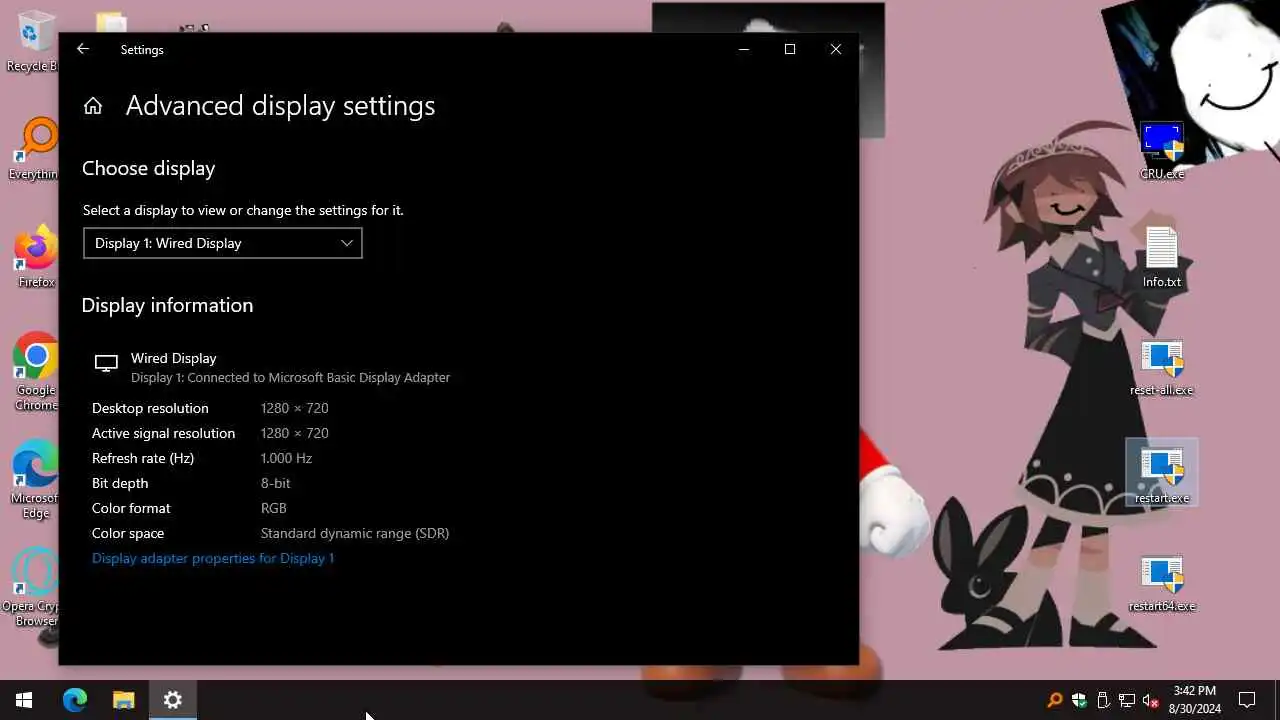Open the Display 1 selection dropdown
The width and height of the screenshot is (1280, 720).
pos(223,243)
